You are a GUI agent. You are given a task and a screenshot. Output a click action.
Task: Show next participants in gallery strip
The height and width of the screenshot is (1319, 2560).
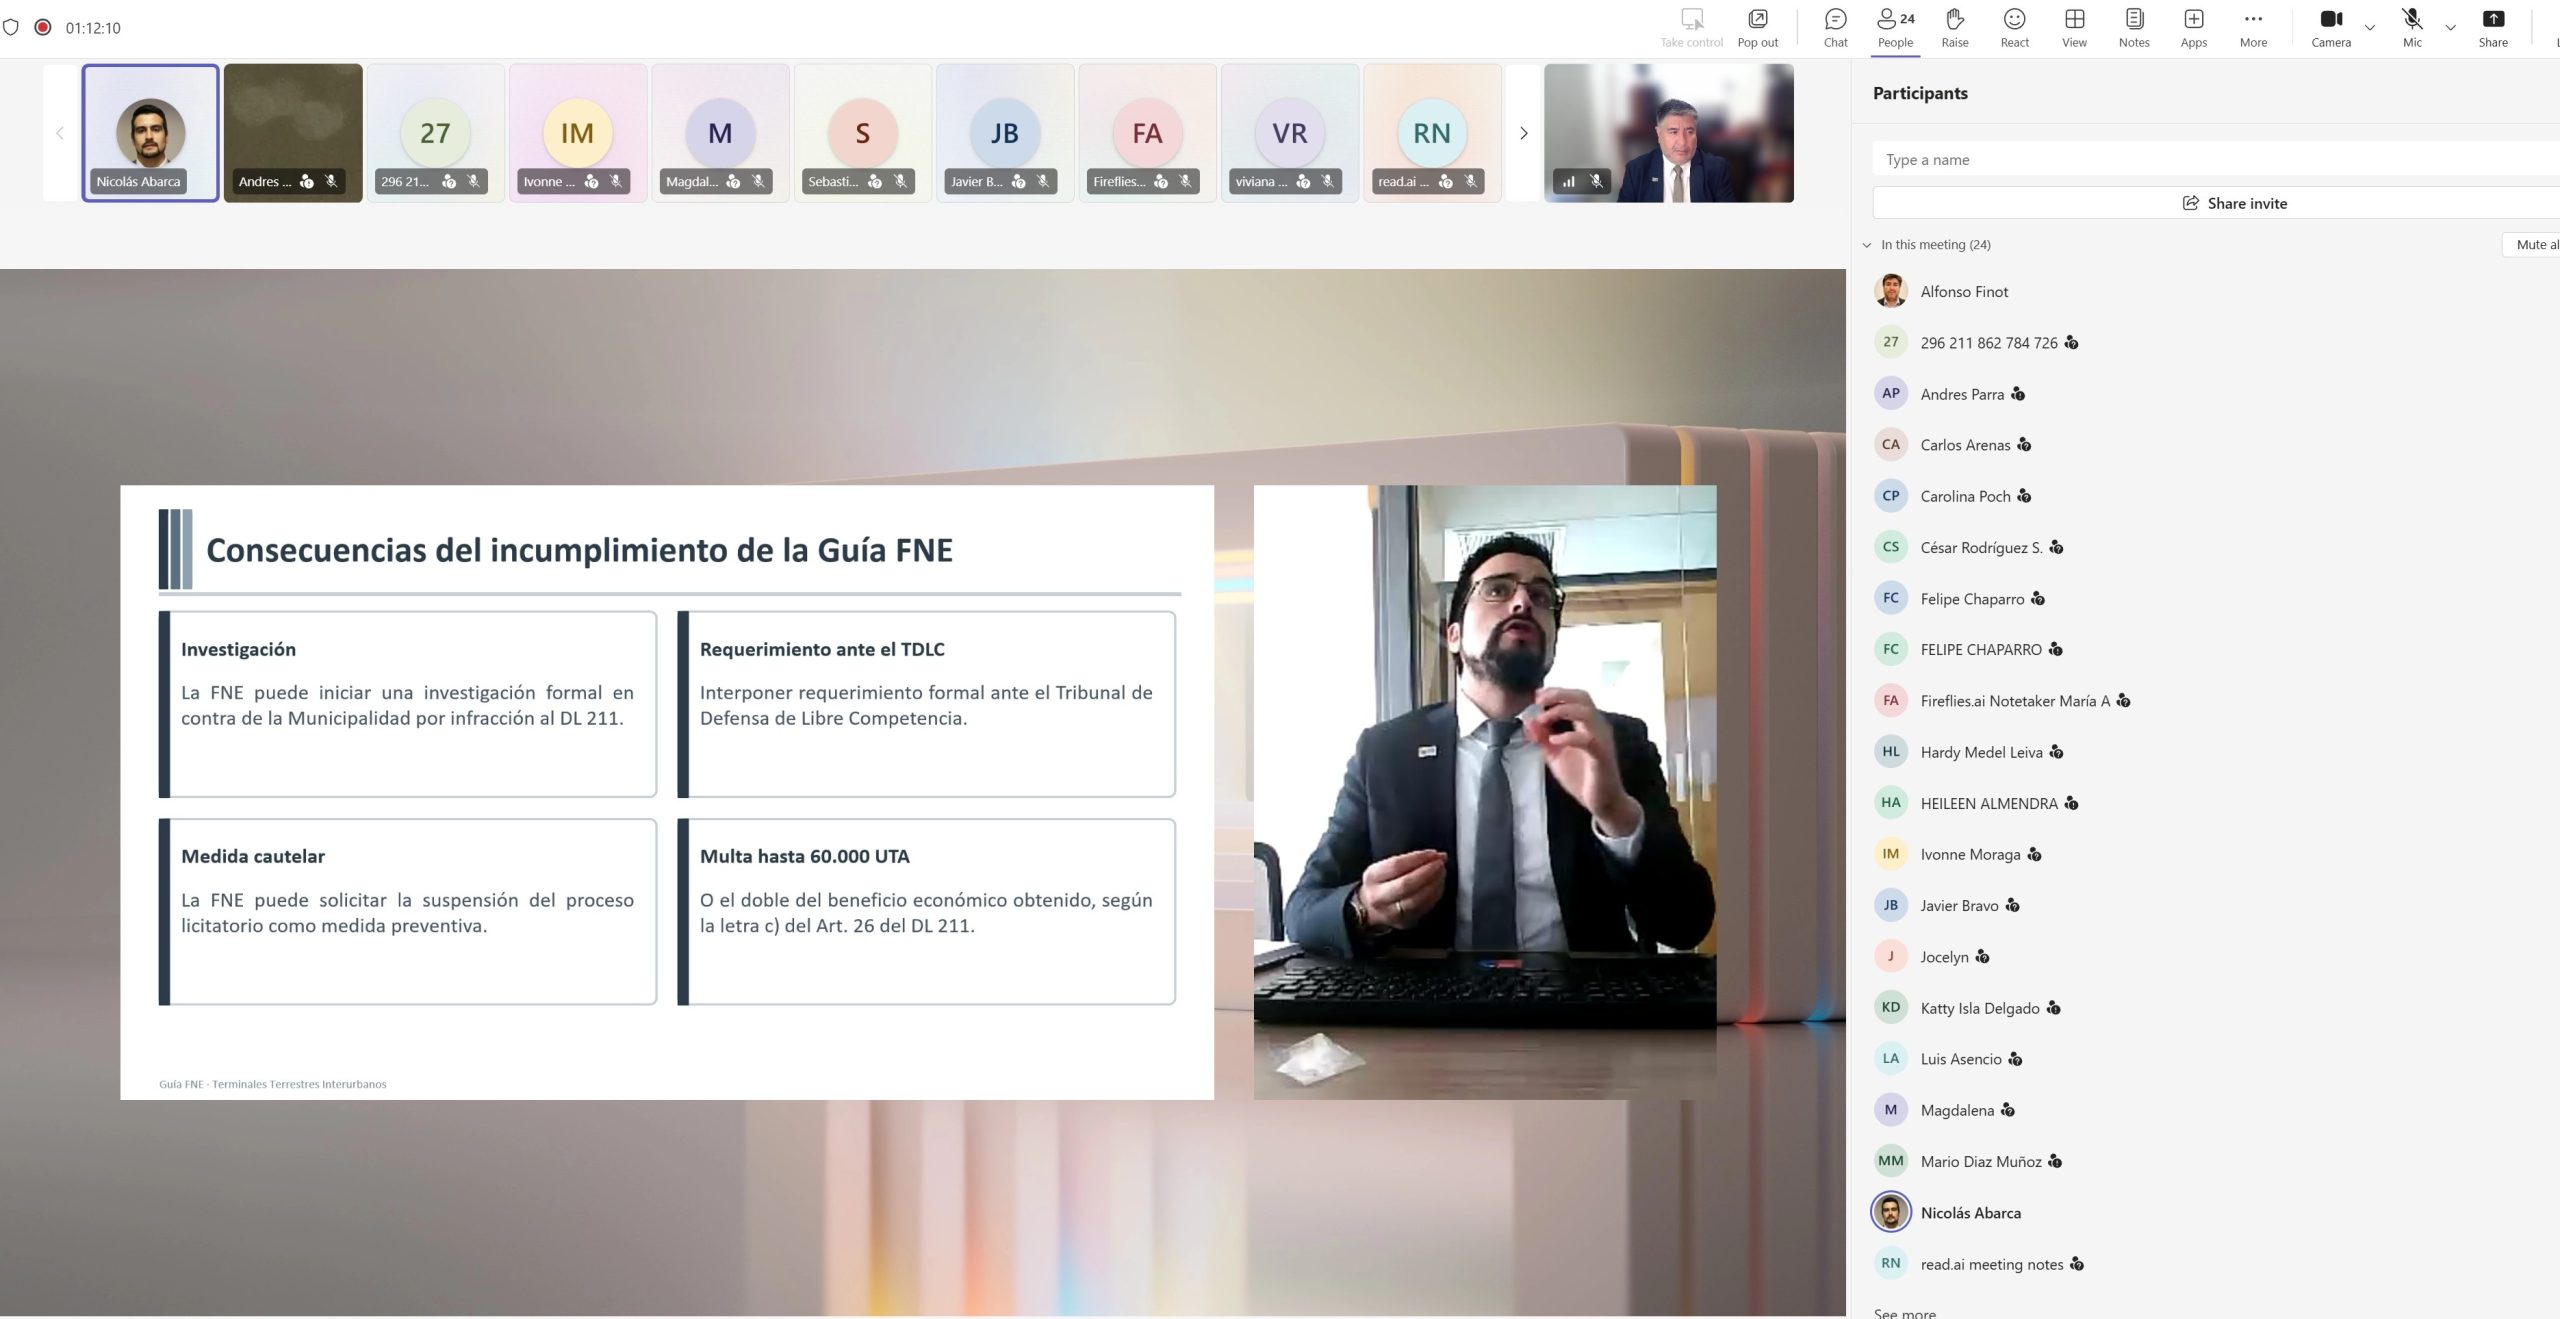(x=1523, y=133)
